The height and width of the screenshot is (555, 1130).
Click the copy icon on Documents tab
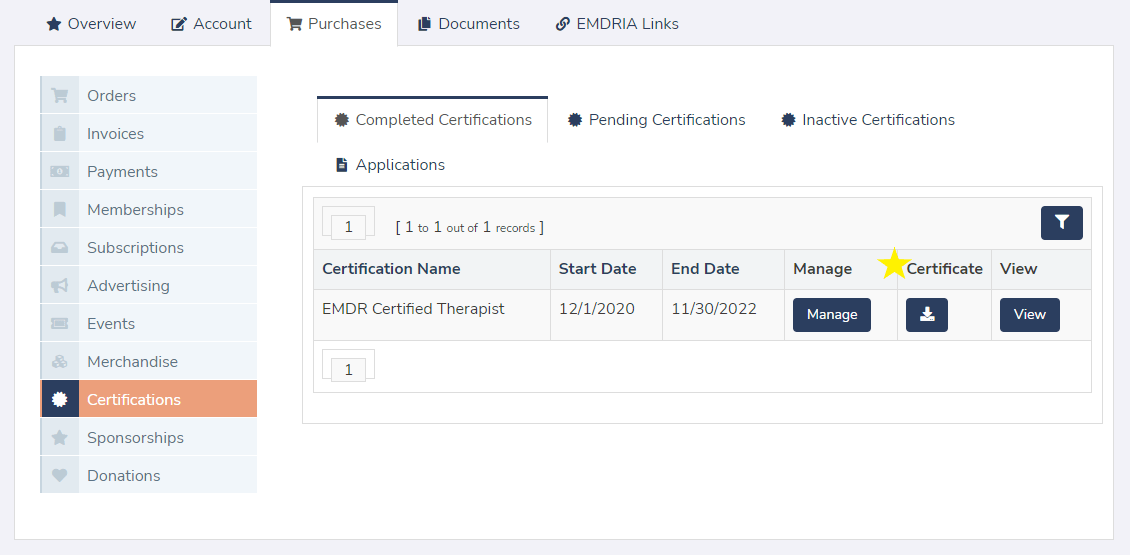click(x=424, y=24)
